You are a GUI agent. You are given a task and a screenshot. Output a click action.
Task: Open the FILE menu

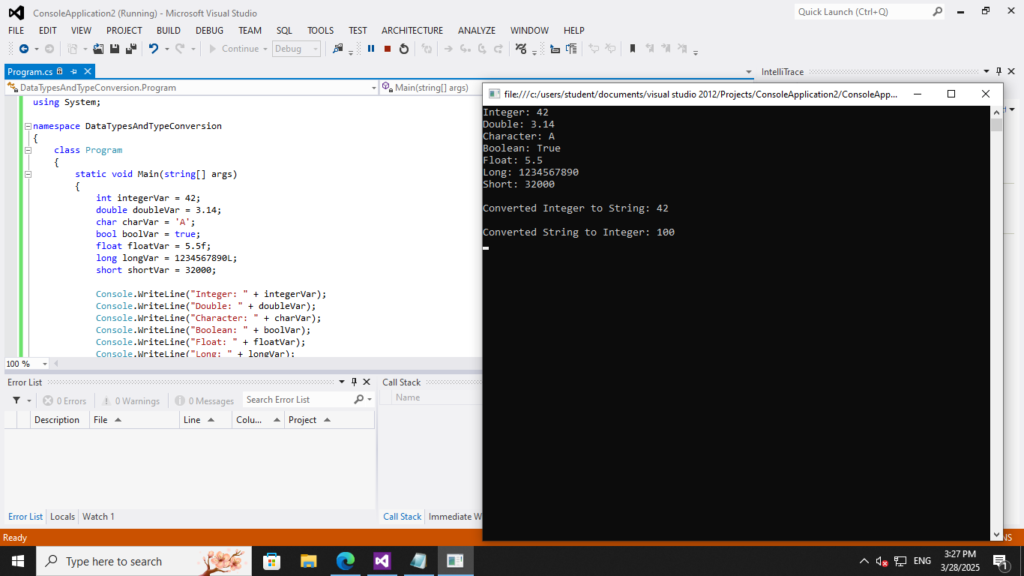coord(16,30)
